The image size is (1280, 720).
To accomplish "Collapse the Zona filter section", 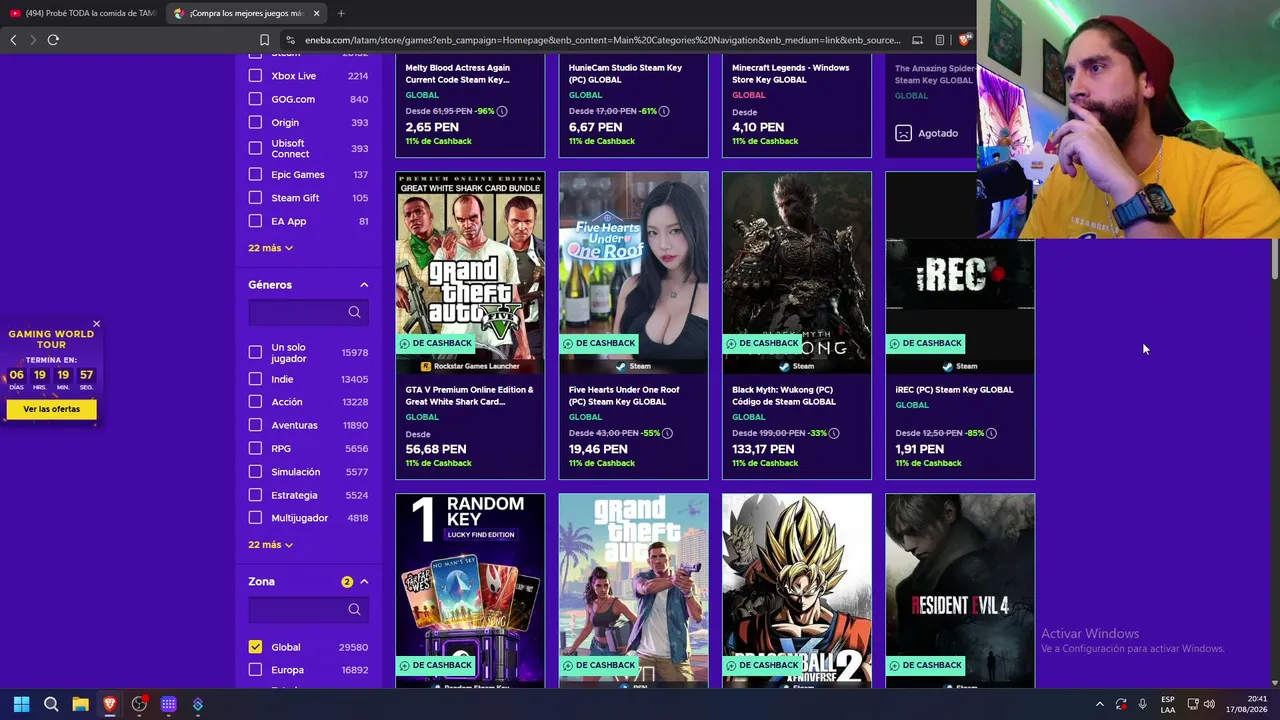I will click(364, 582).
